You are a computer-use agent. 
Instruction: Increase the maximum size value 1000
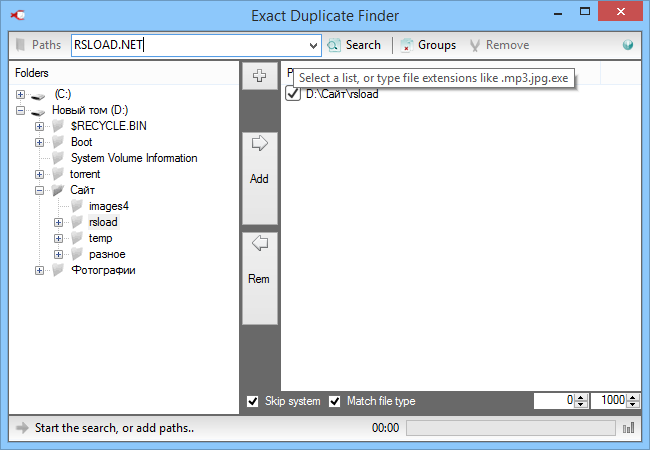[633, 397]
